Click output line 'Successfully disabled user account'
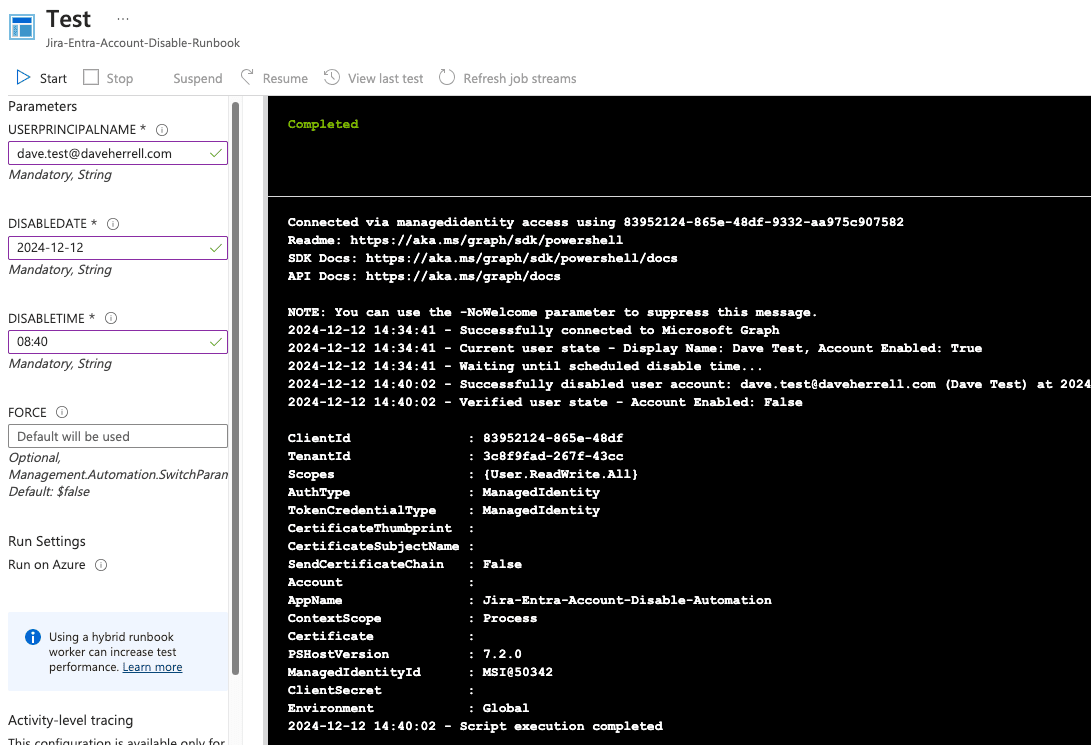This screenshot has width=1091, height=745. pyautogui.click(x=689, y=384)
